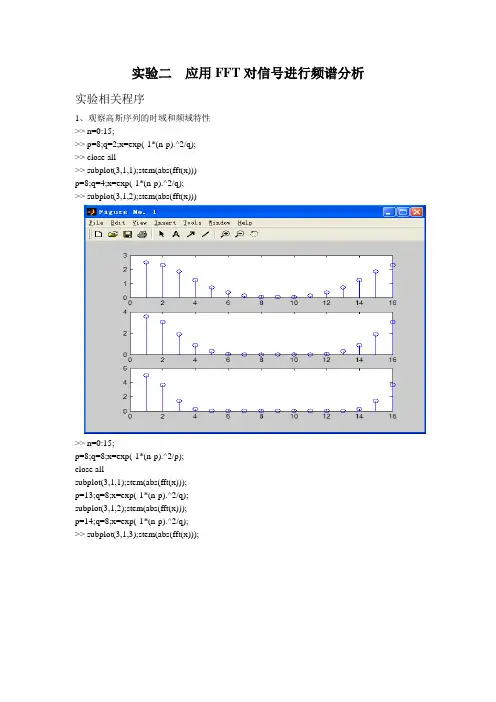Select the Insert Arrow tool
This screenshot has width=496, height=702.
point(191,234)
